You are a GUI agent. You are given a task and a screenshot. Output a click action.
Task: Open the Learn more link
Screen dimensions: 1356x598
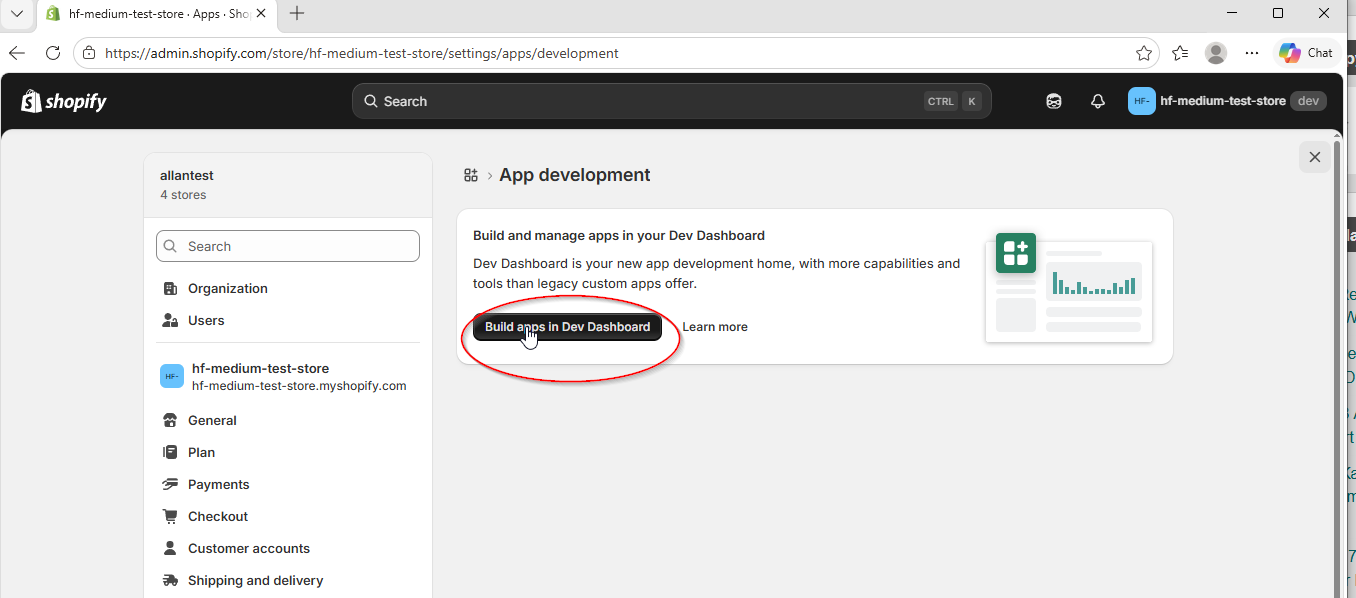coord(714,326)
